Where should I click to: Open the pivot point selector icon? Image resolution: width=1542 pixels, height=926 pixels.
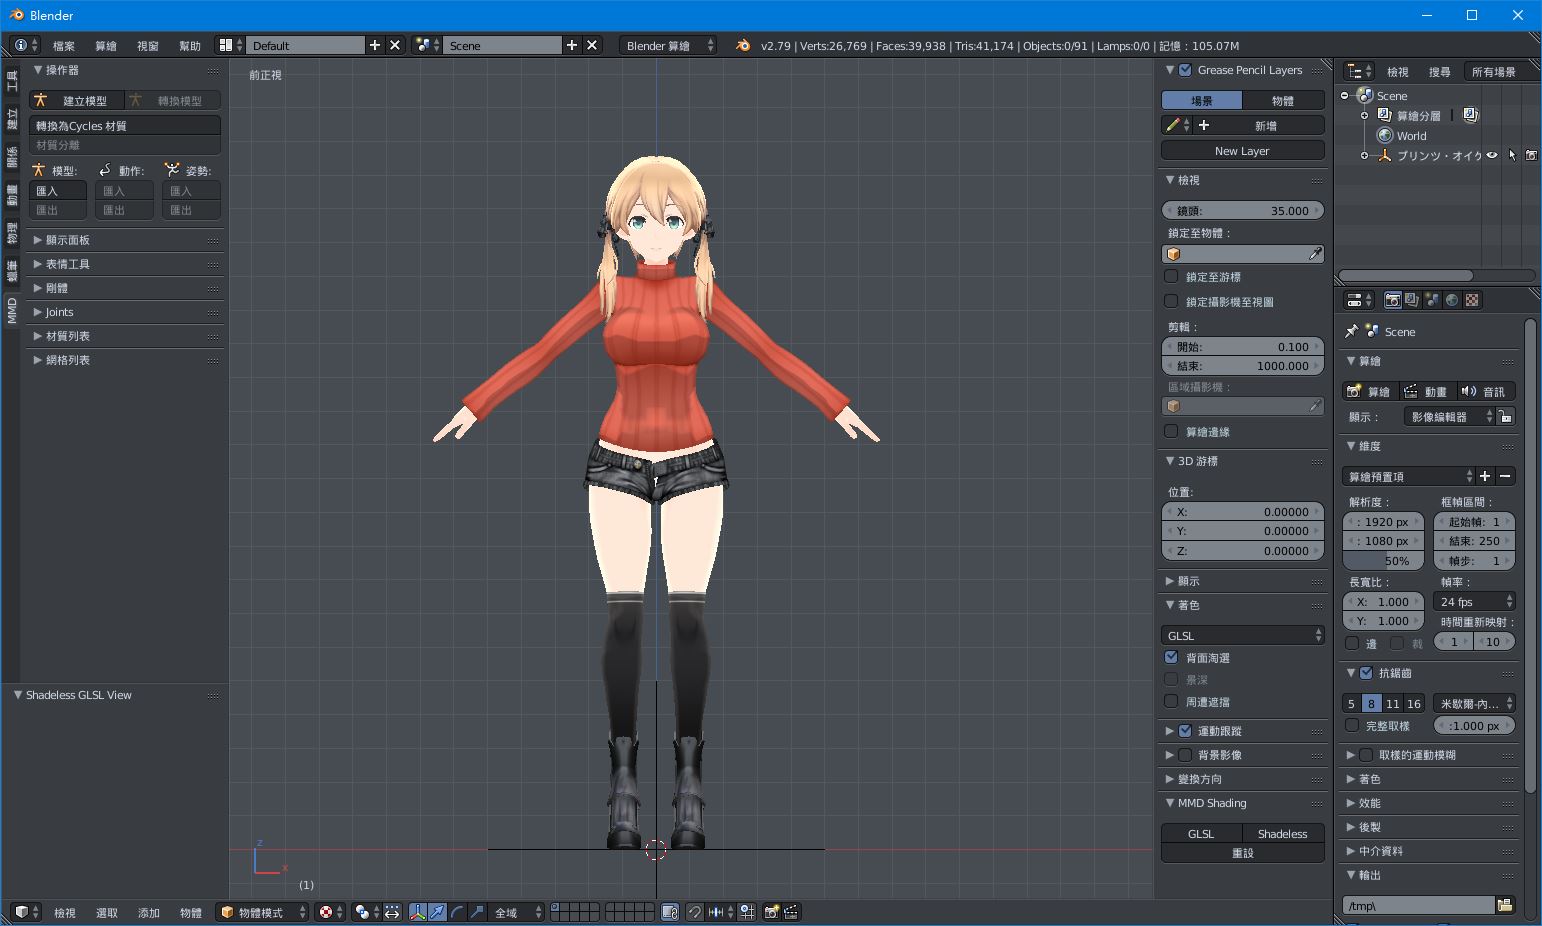[367, 912]
